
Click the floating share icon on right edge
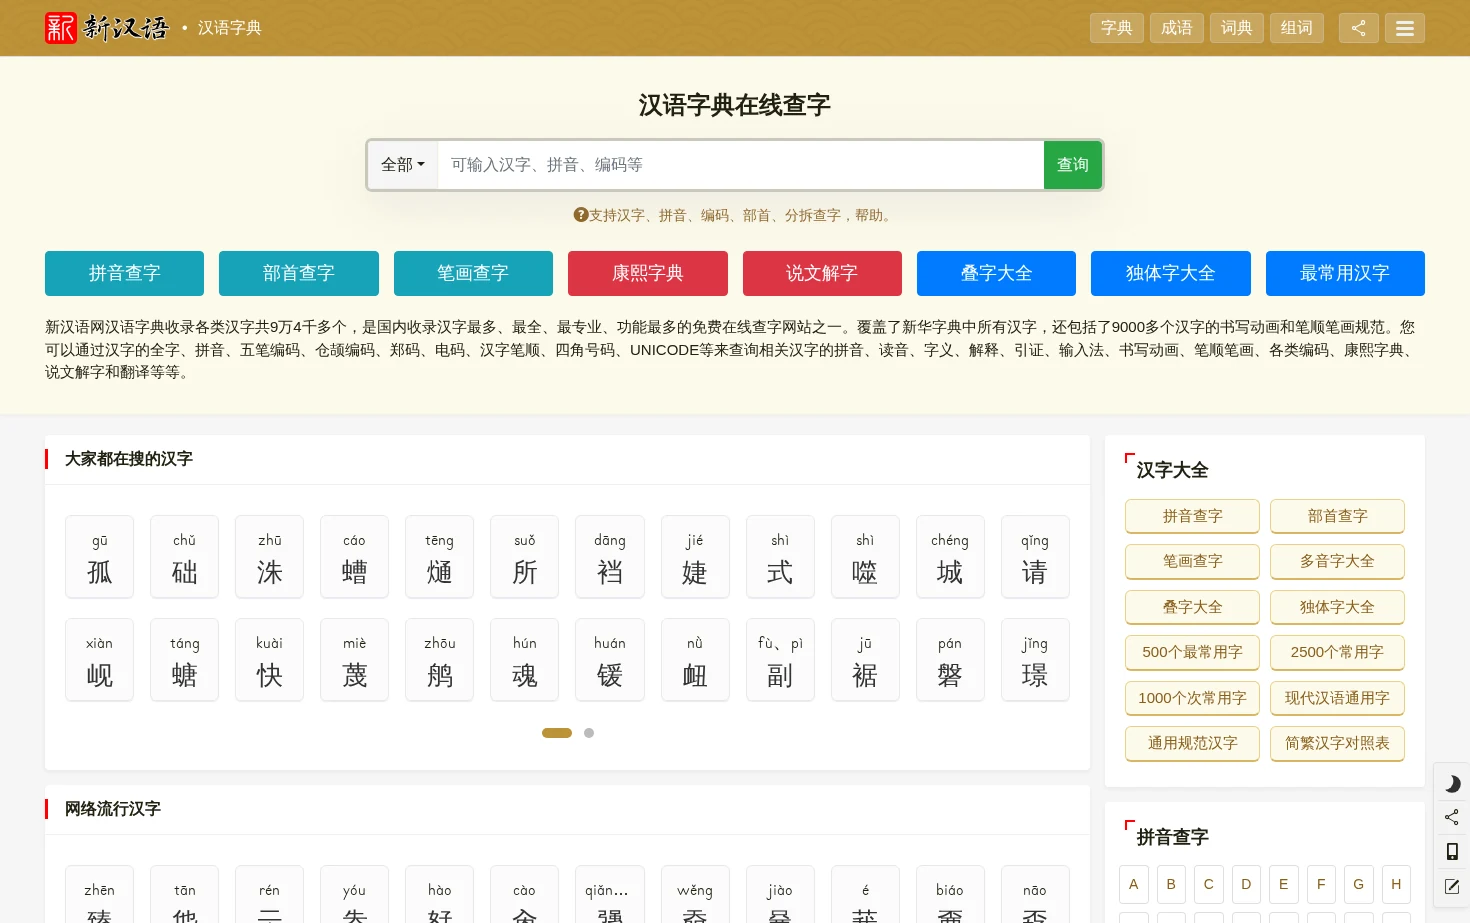(x=1452, y=817)
